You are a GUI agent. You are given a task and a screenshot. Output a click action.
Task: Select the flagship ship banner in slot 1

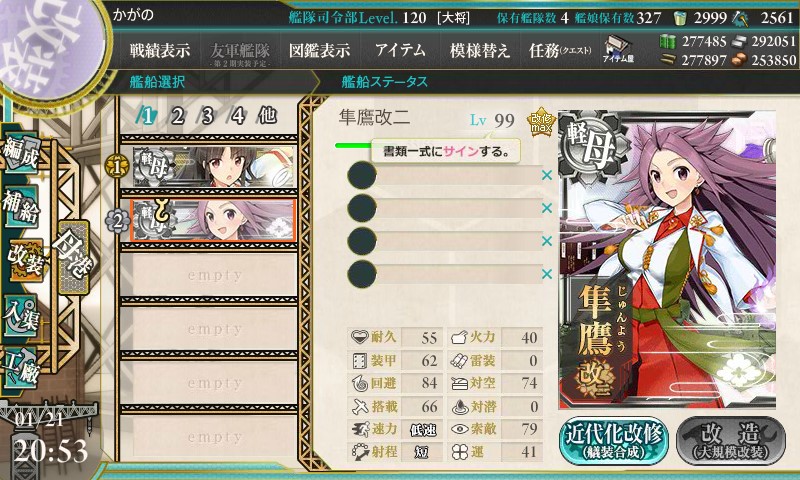pyautogui.click(x=214, y=166)
